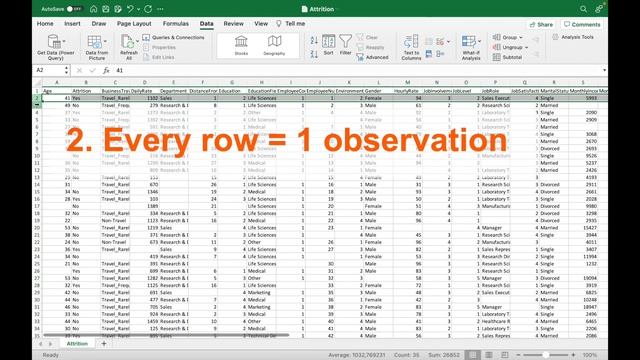This screenshot has width=640, height=360.
Task: Click the Subtotal button
Action: point(507,57)
